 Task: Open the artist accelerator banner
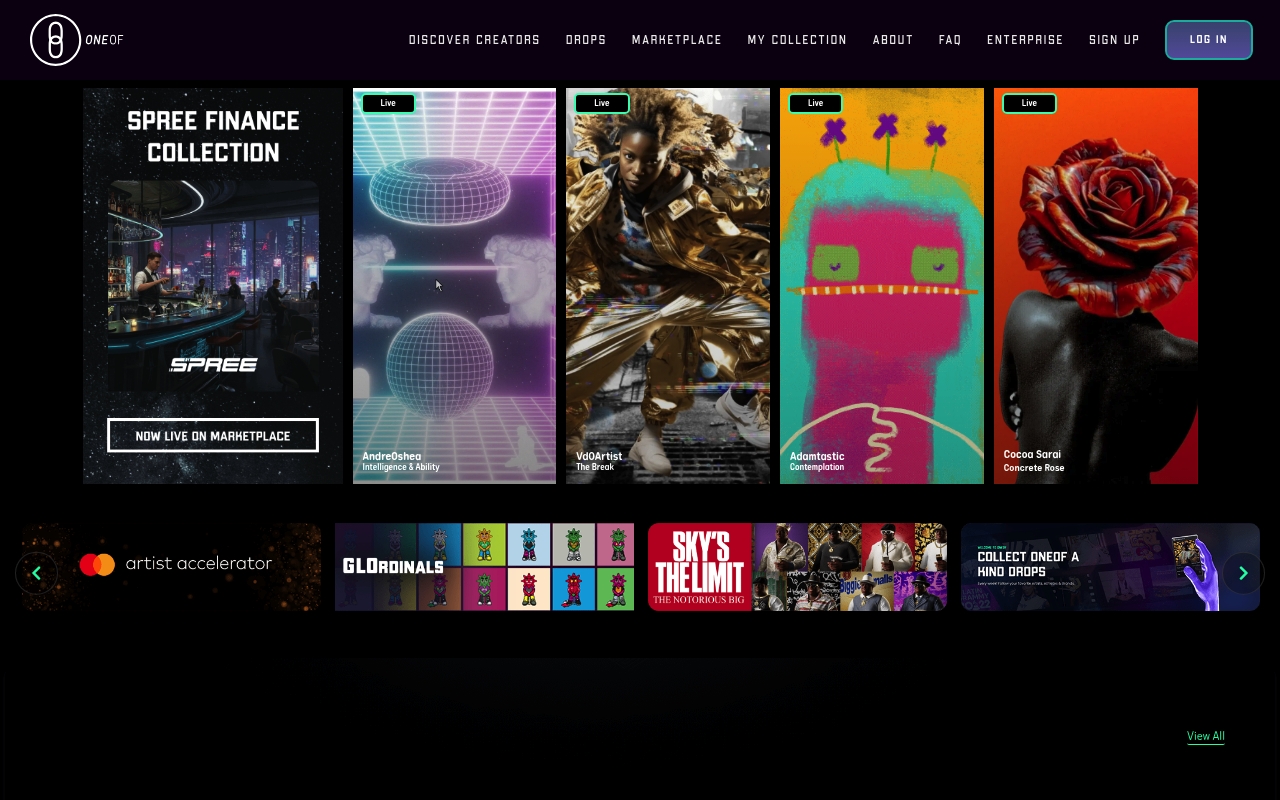[x=171, y=567]
